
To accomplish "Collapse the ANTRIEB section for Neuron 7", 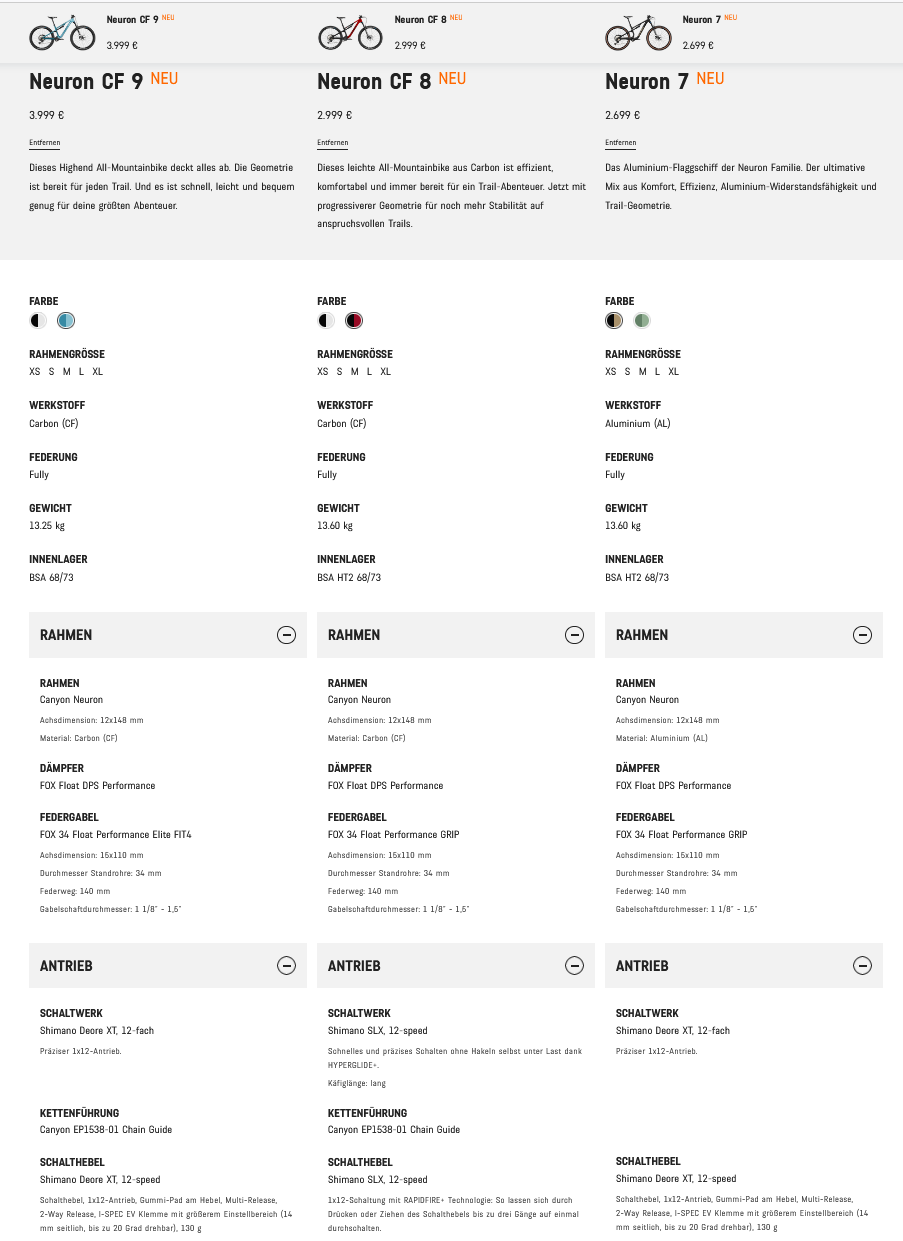I will tap(862, 966).
